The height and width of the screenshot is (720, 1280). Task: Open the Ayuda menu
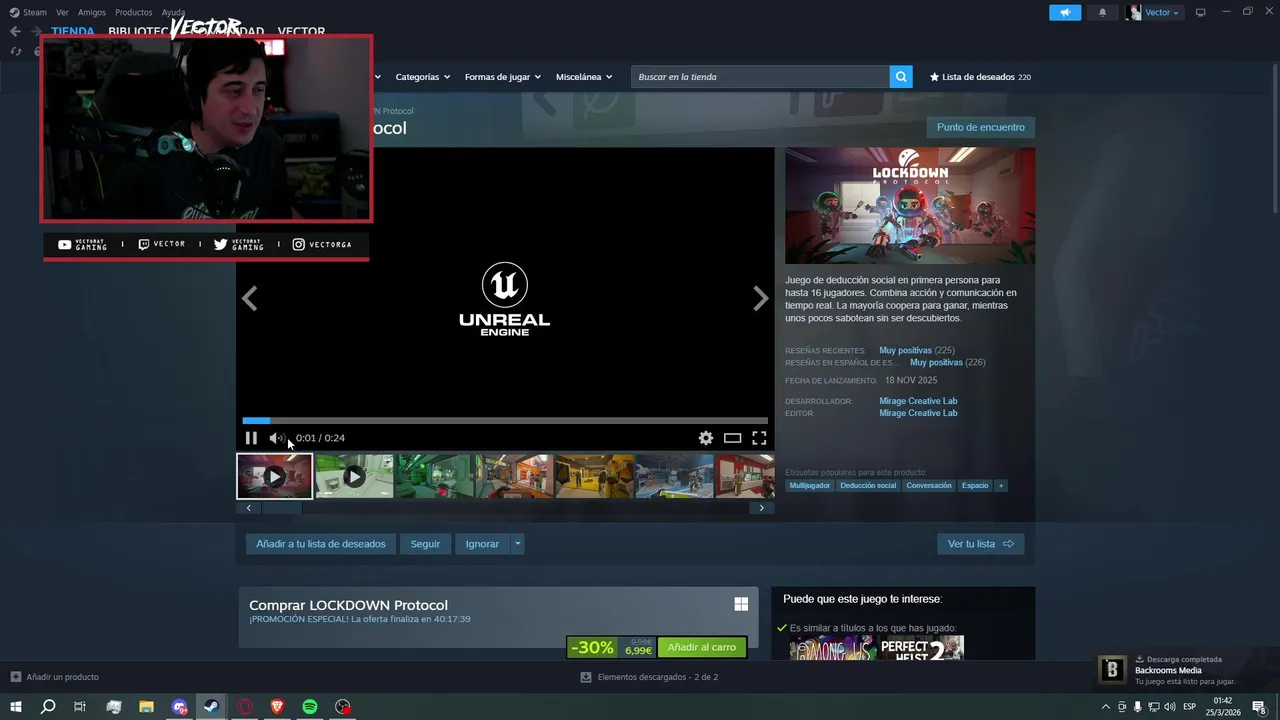pos(174,12)
